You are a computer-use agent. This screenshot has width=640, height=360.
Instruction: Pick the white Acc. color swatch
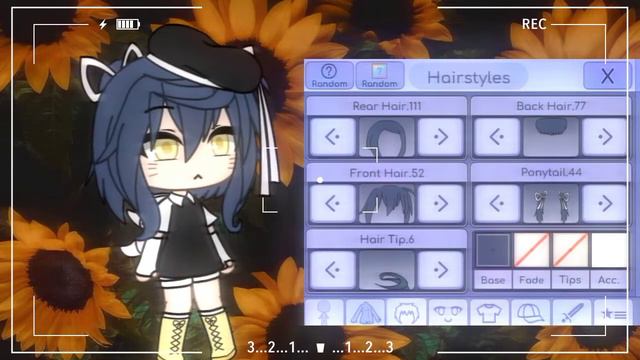[609, 250]
